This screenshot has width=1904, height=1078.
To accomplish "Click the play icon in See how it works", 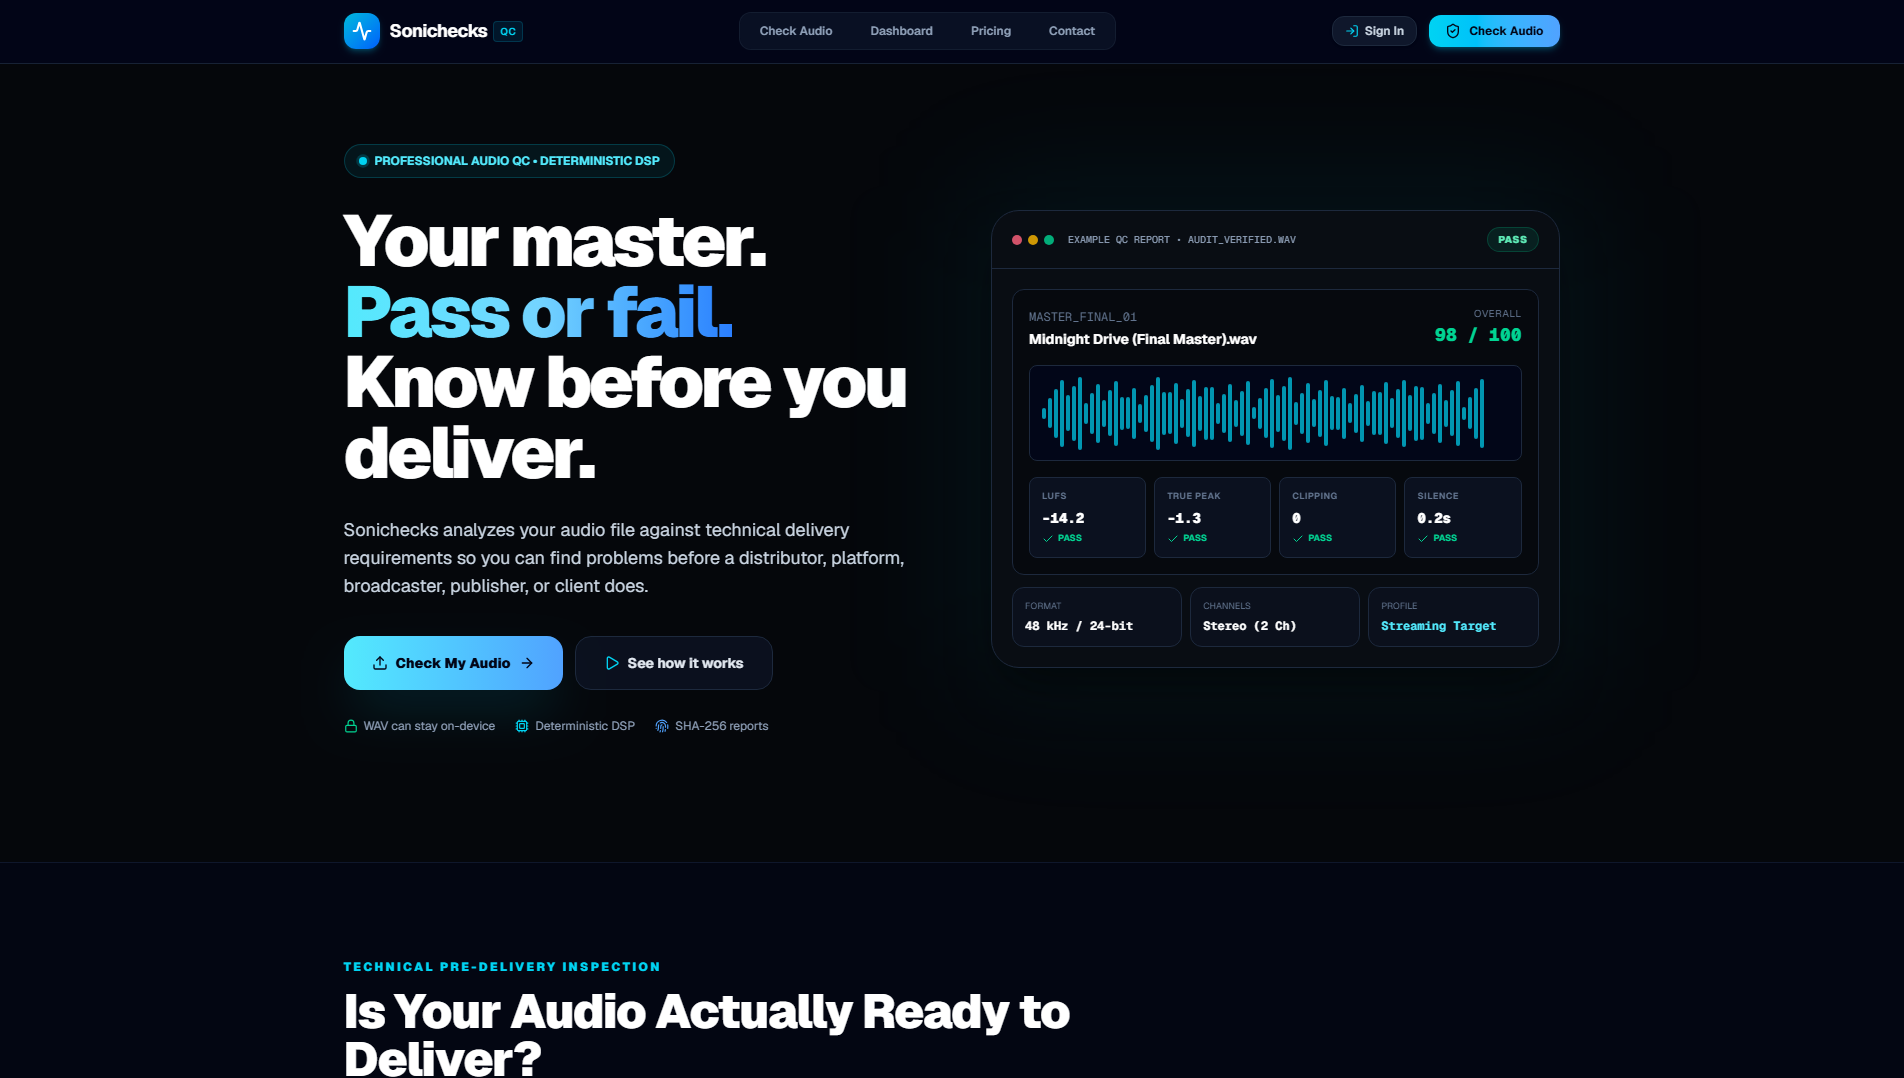I will tap(612, 663).
